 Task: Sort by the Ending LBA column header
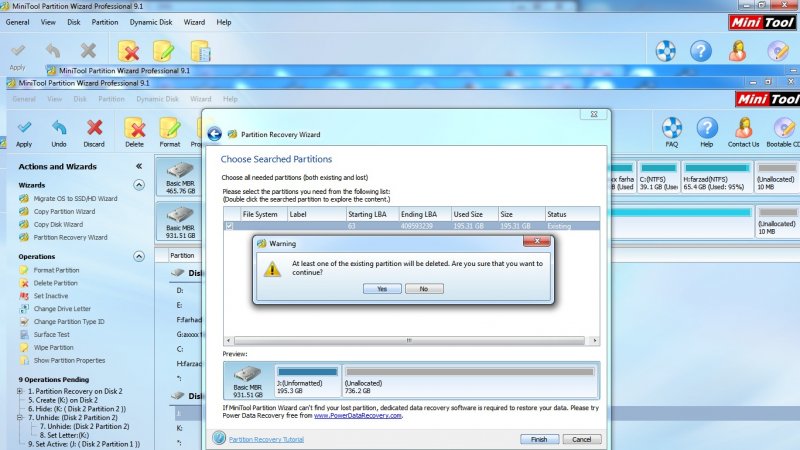(425, 214)
